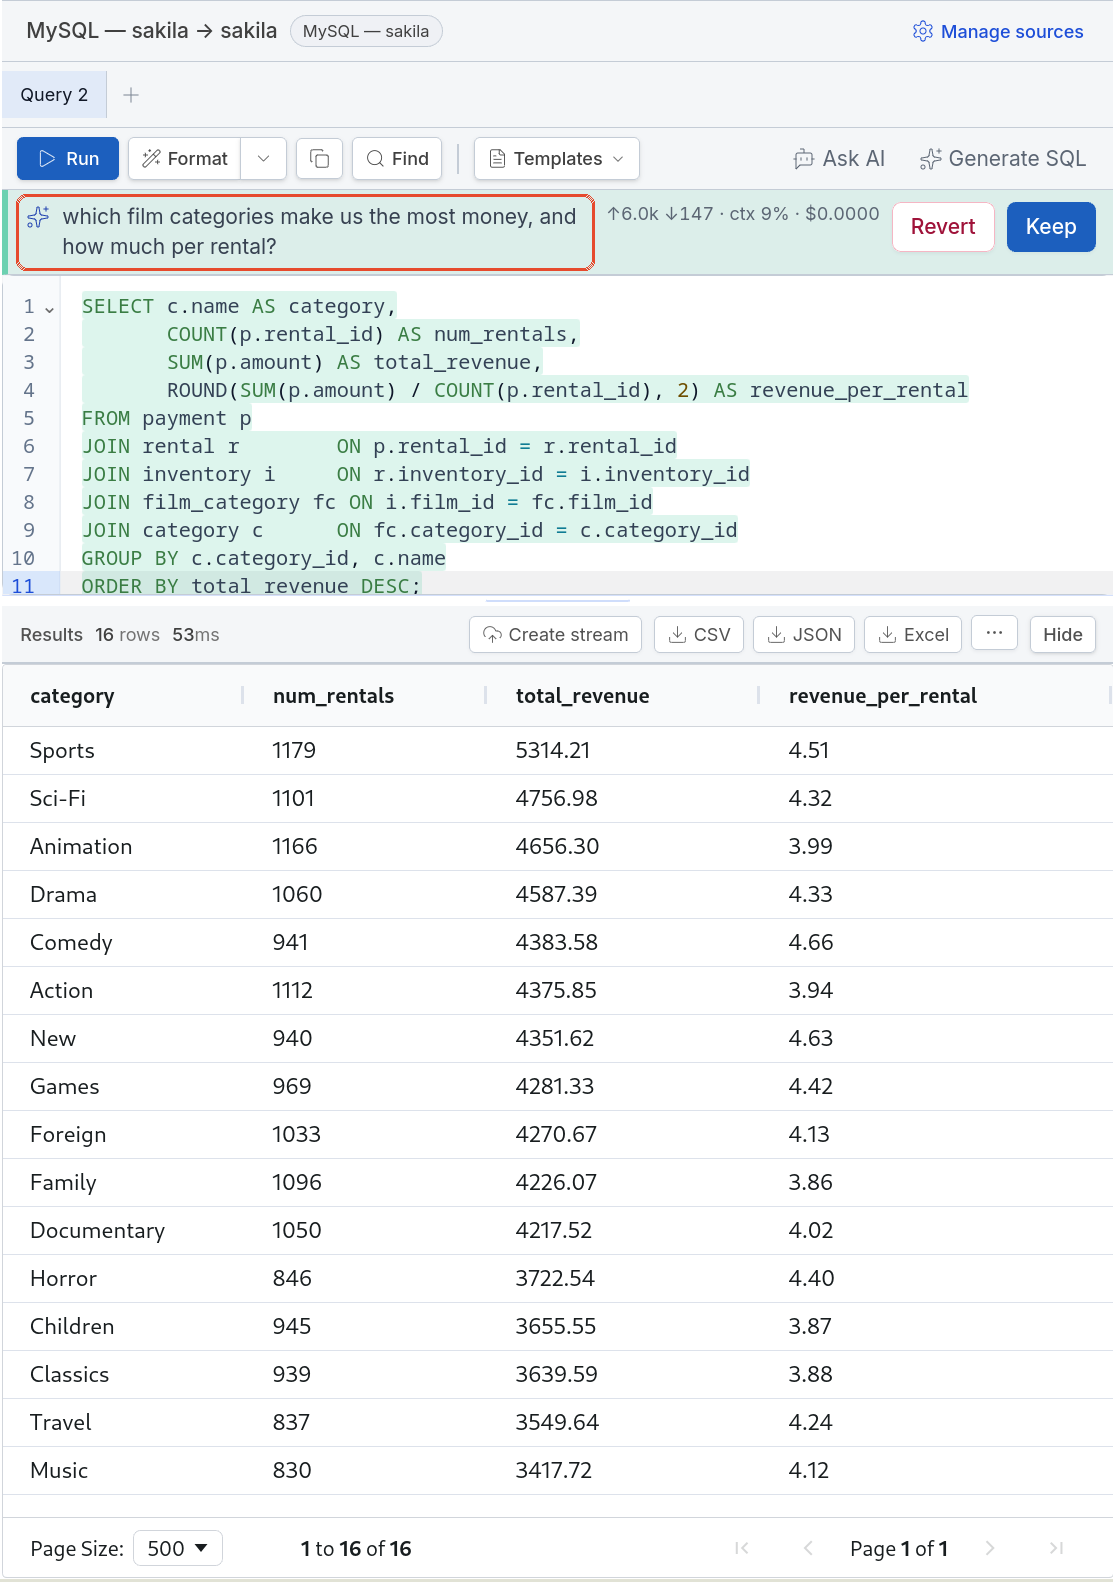Click Classics total revenue 3639.59
The image size is (1113, 1582).
(556, 1374)
